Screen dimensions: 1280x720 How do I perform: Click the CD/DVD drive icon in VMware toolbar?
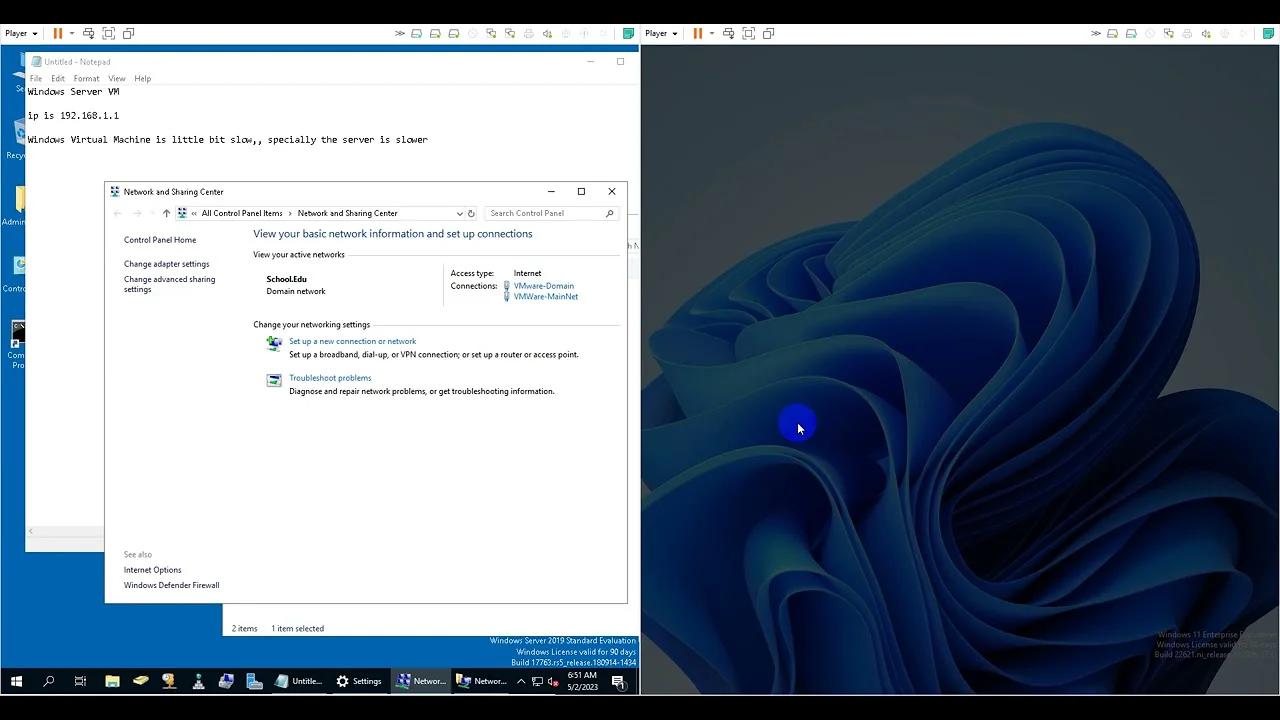coord(435,33)
